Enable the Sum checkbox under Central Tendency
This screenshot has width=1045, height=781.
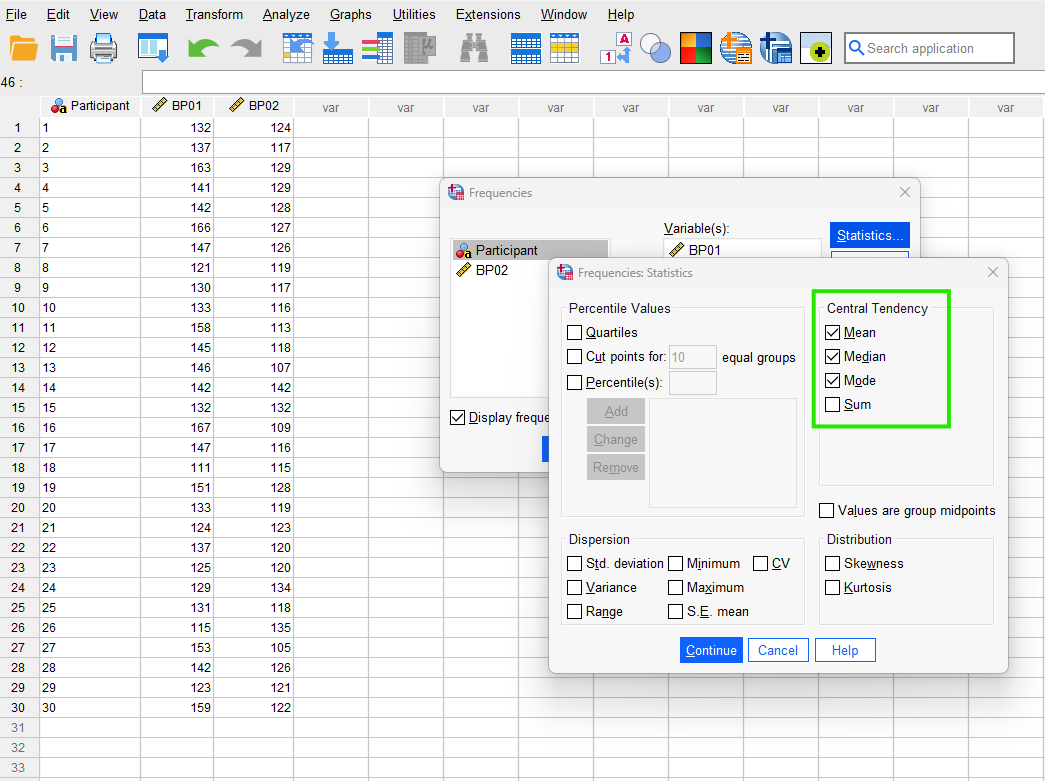(x=833, y=404)
